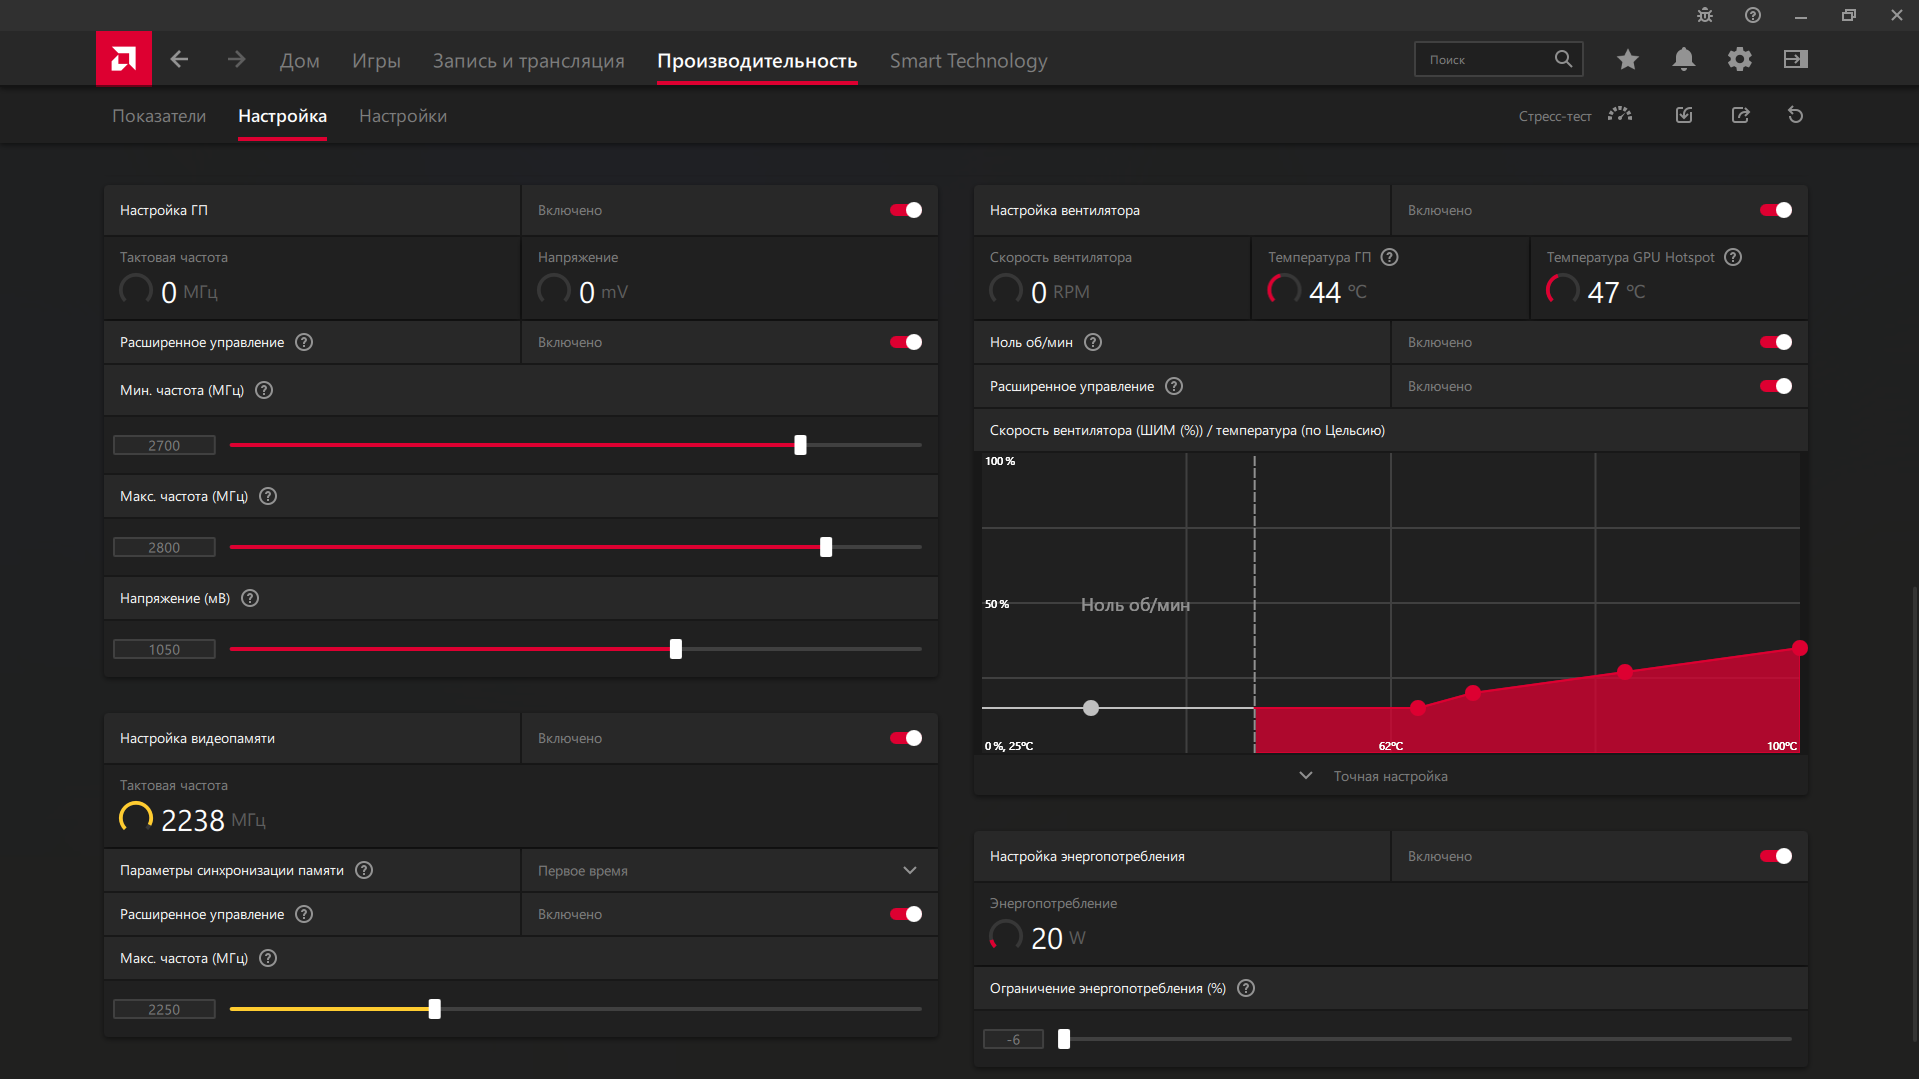This screenshot has width=1919, height=1079.
Task: Click the Макс. частота GPU slider handle
Action: pyautogui.click(x=826, y=547)
